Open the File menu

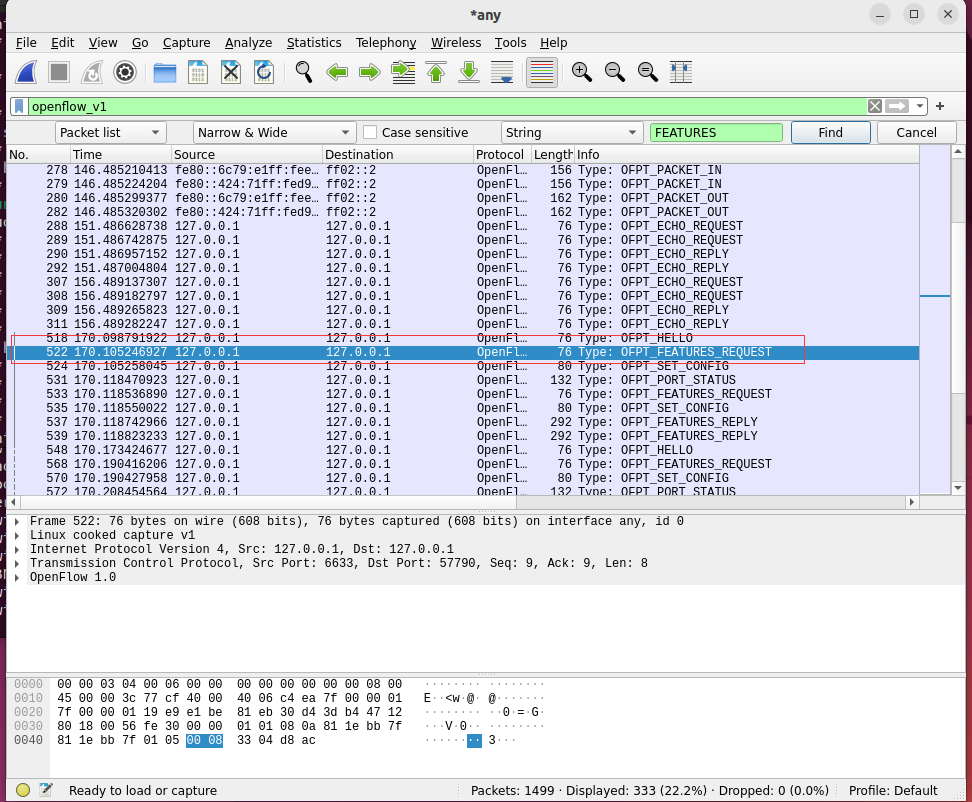26,43
